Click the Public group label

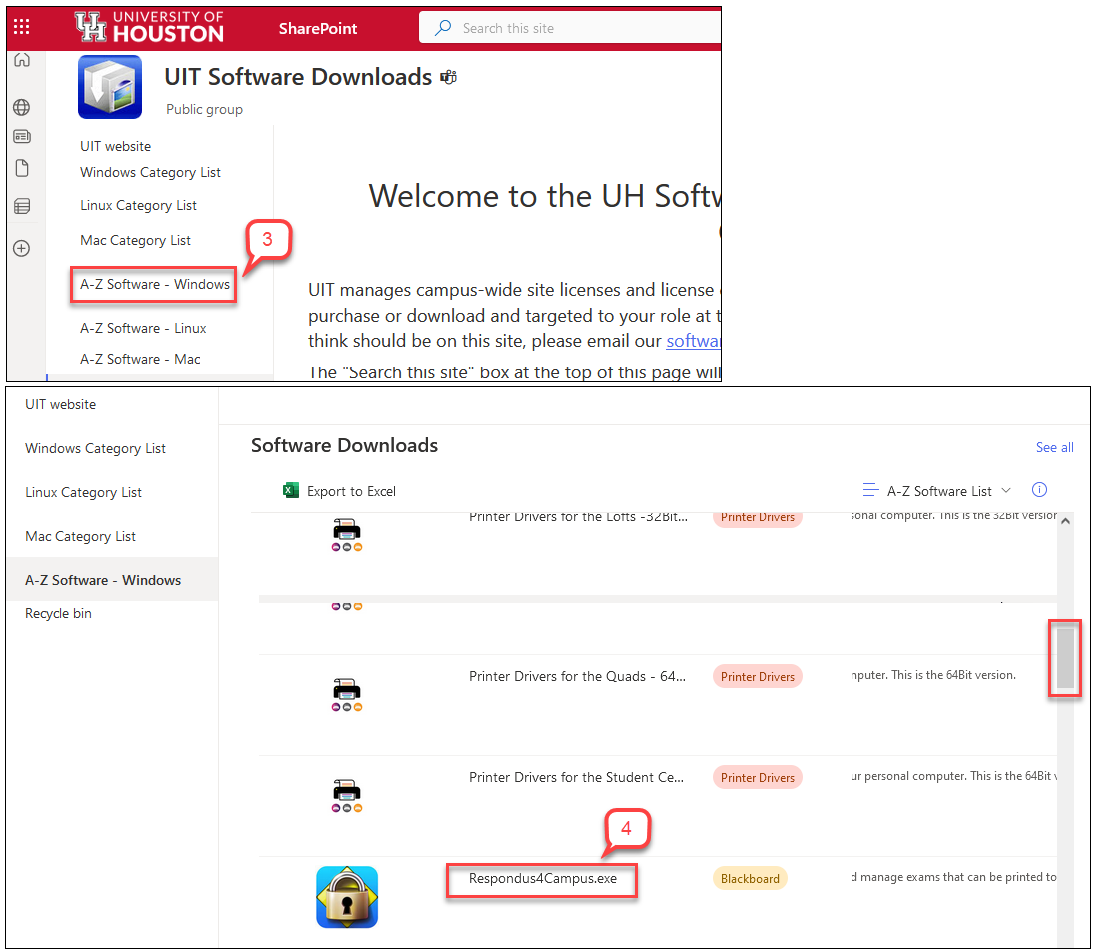pyautogui.click(x=205, y=110)
